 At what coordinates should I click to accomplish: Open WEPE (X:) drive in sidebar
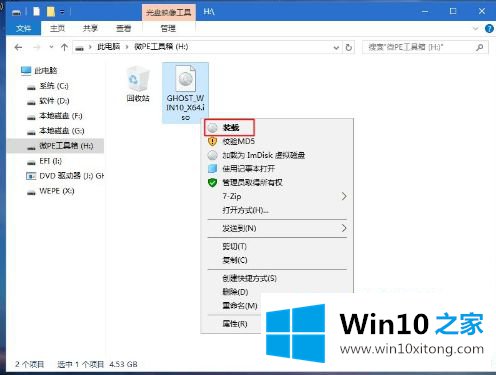click(x=57, y=191)
